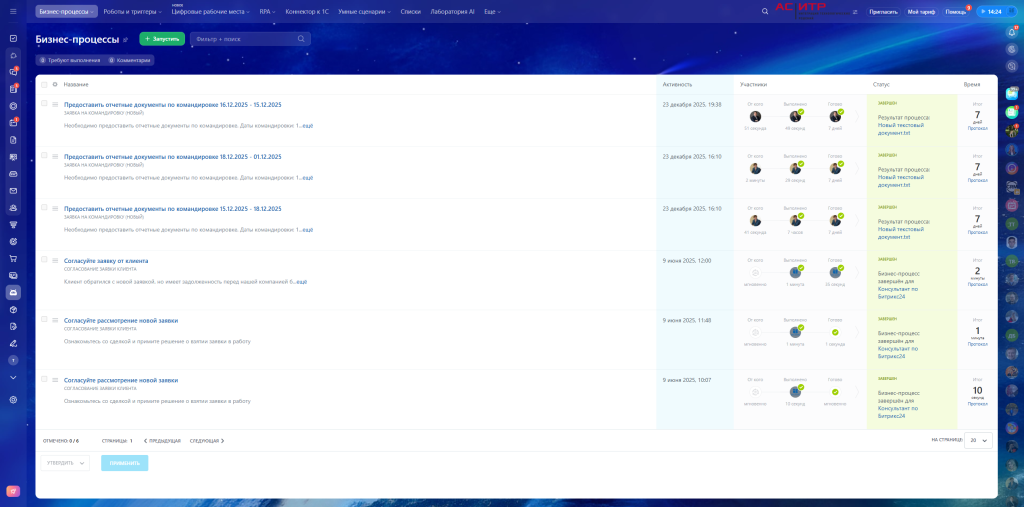Open the shopping cart sidebar icon
This screenshot has width=1024, height=507.
tap(13, 258)
